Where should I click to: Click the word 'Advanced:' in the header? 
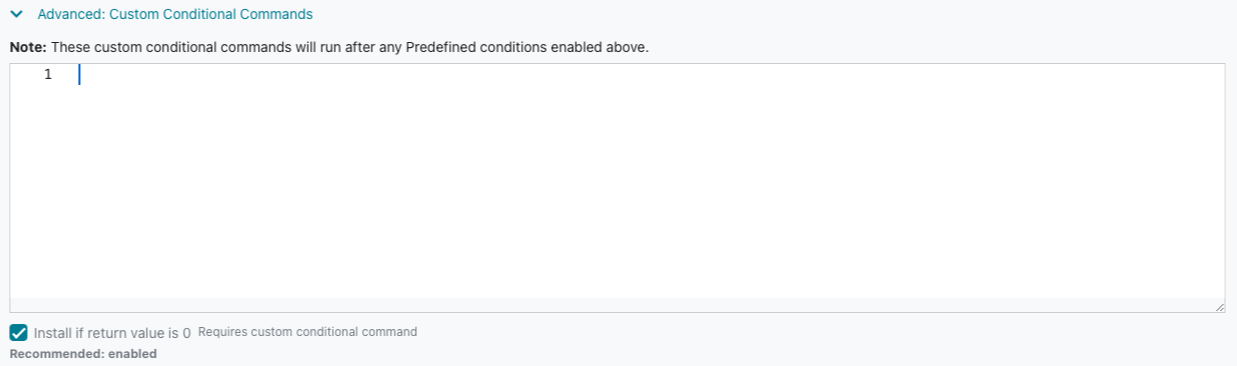tap(69, 15)
